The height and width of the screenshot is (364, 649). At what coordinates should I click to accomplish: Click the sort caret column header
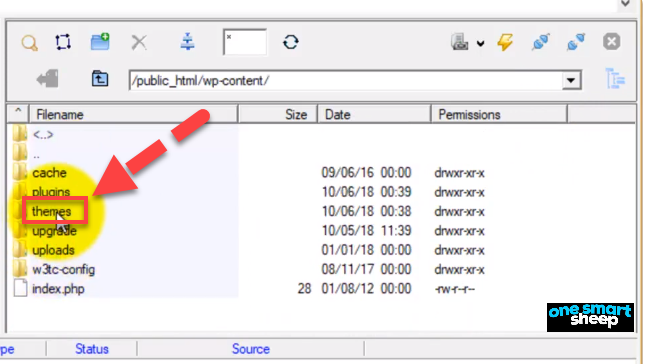pos(18,114)
